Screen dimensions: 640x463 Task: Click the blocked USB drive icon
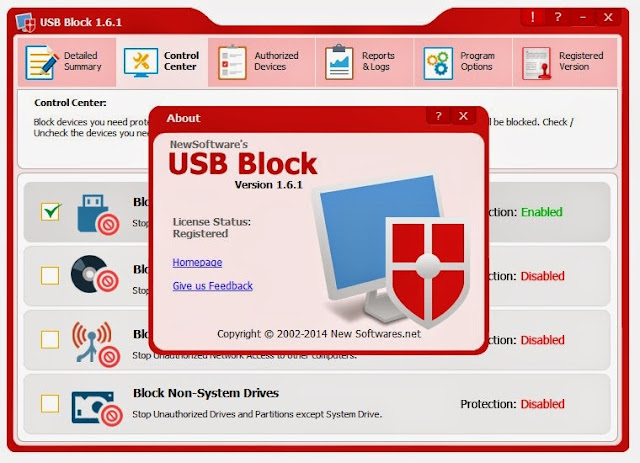(98, 214)
